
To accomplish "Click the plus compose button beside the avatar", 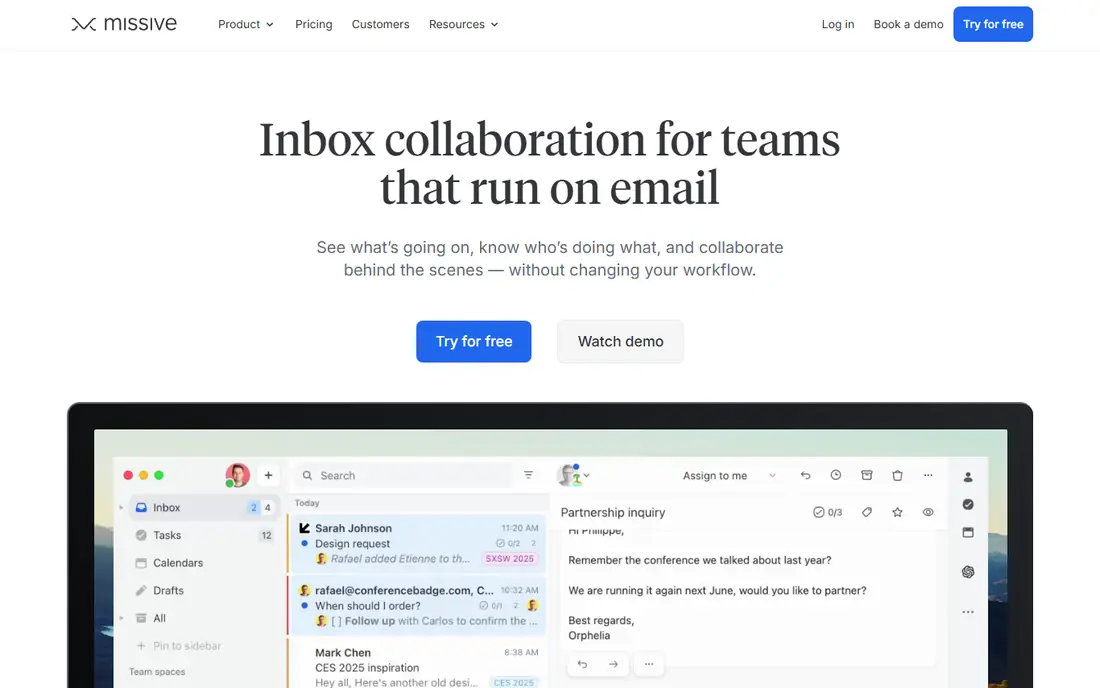I will point(268,475).
